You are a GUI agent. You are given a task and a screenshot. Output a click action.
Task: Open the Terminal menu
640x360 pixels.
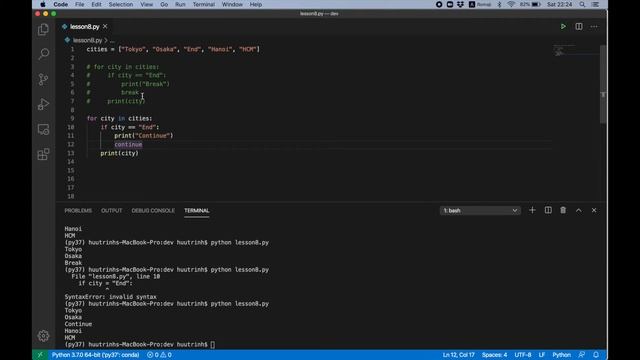click(x=204, y=4)
